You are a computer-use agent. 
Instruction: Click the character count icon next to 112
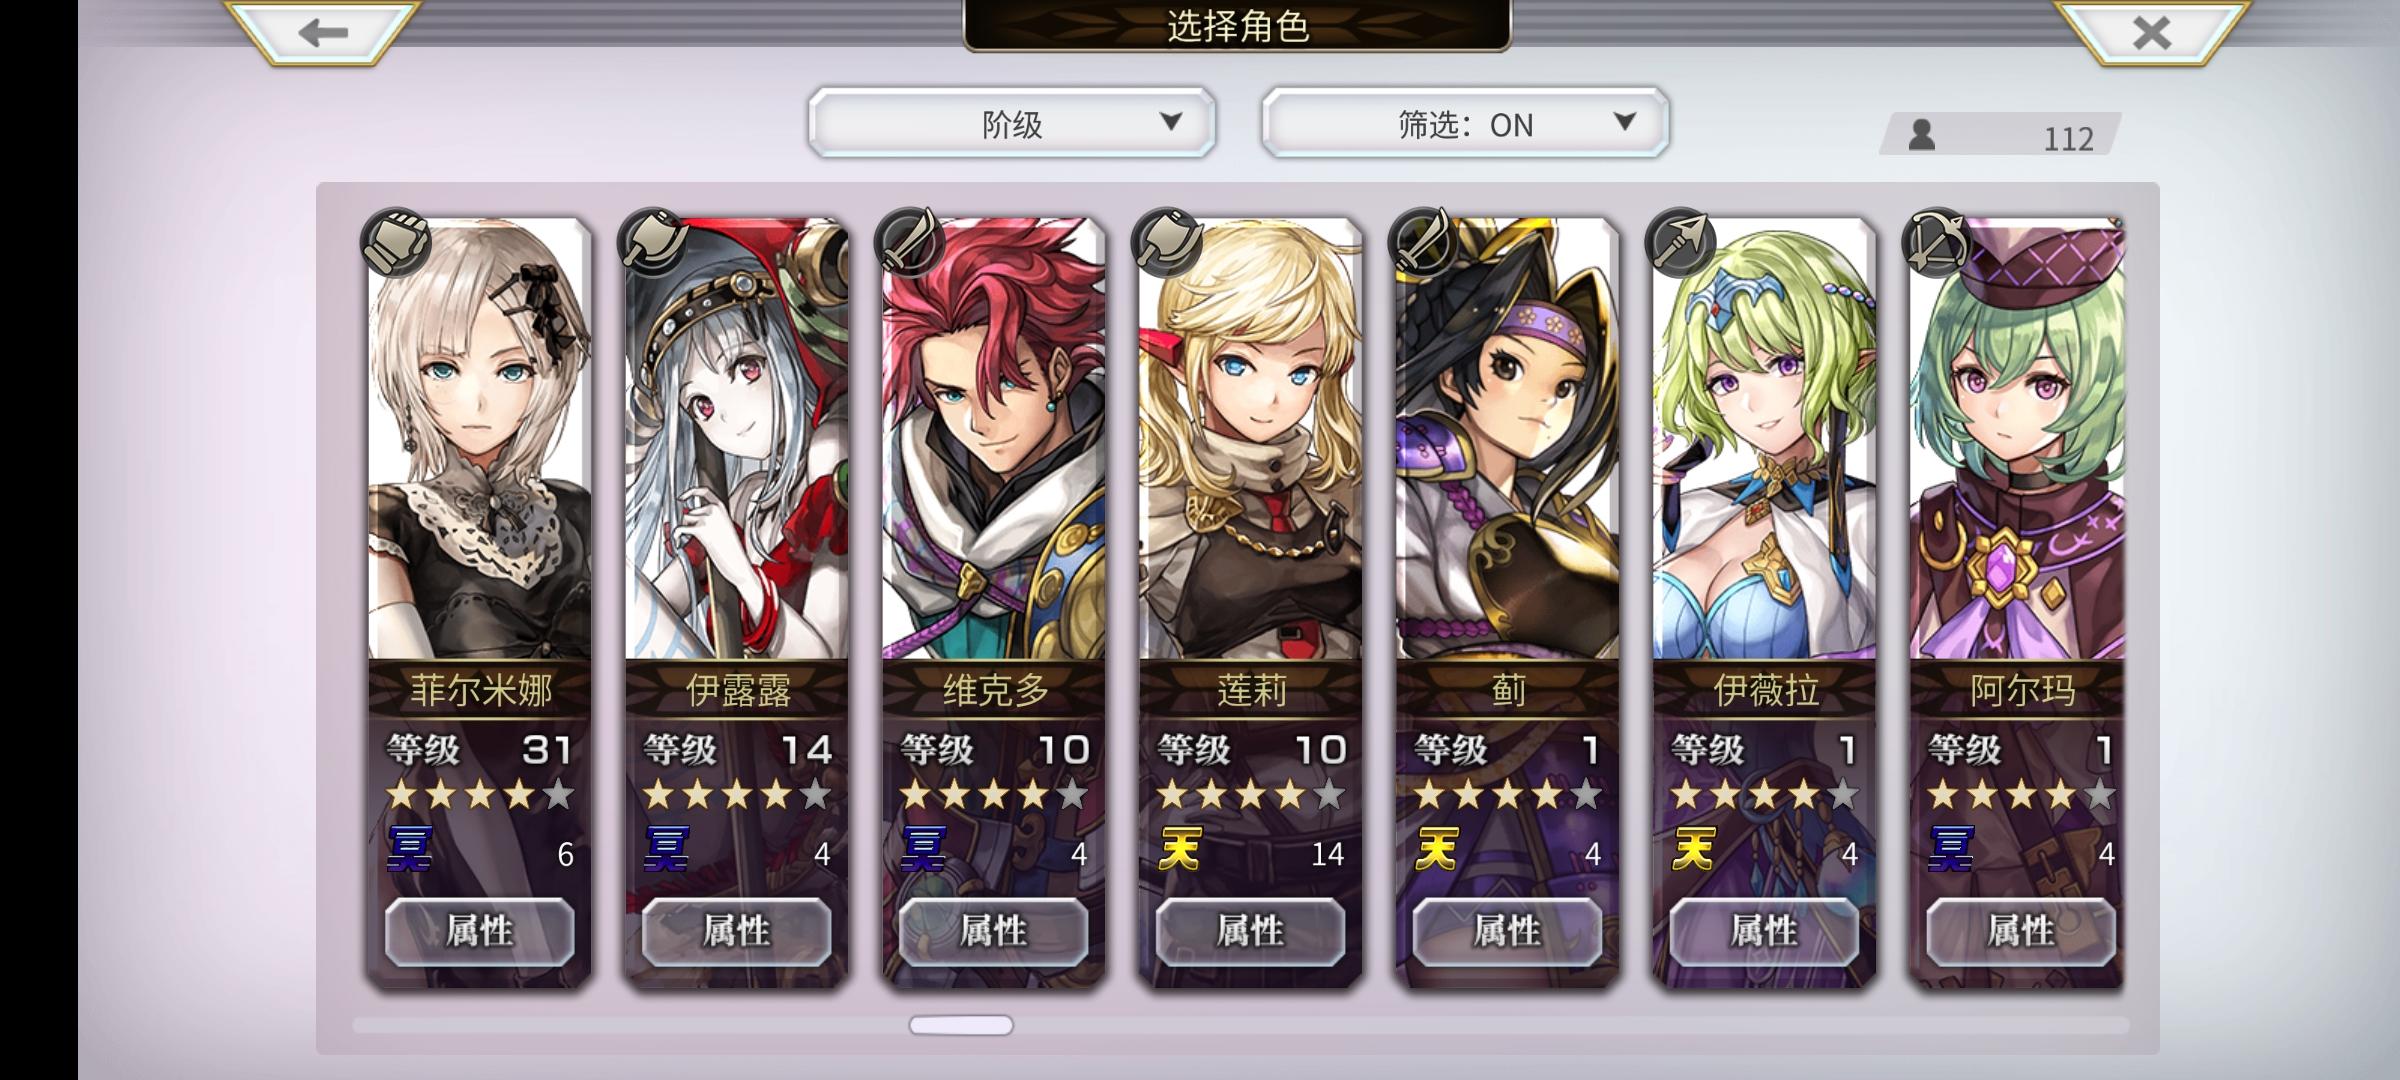click(1921, 134)
